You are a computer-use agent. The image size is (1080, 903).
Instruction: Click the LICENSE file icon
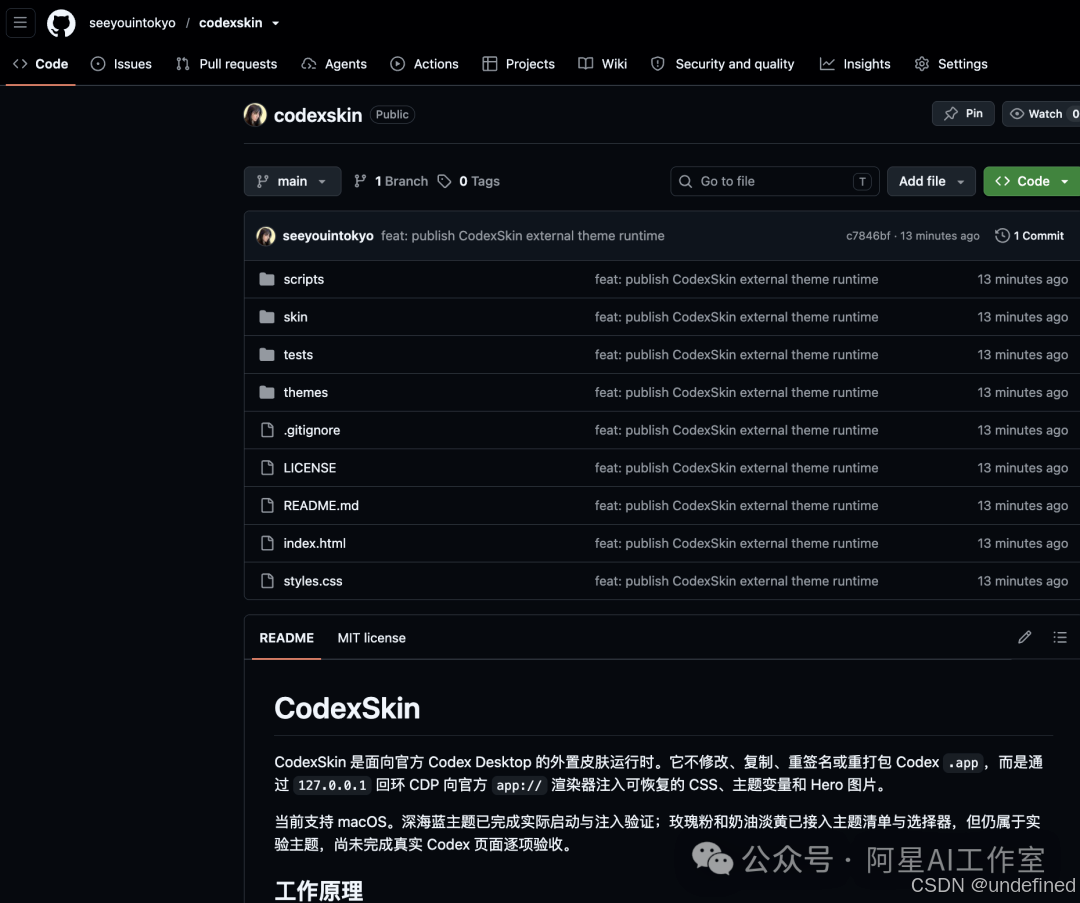[x=267, y=468]
